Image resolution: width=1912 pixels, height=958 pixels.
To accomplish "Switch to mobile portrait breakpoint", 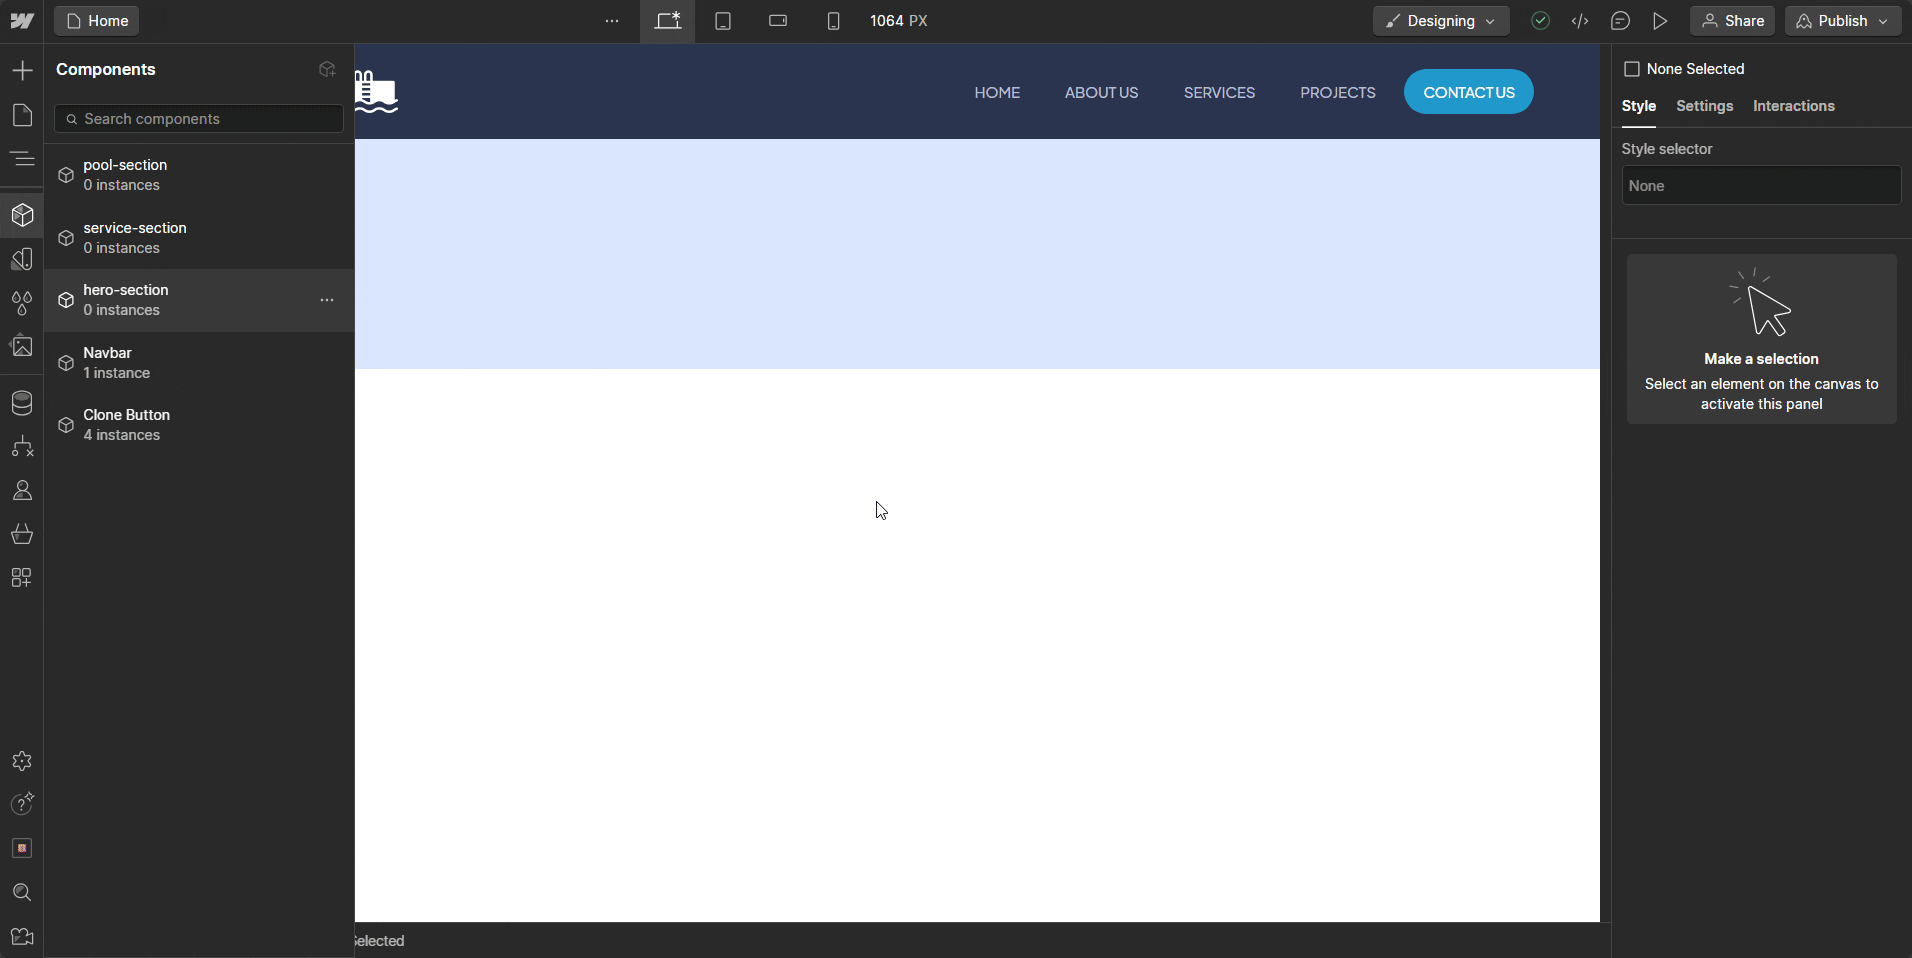I will (x=833, y=21).
